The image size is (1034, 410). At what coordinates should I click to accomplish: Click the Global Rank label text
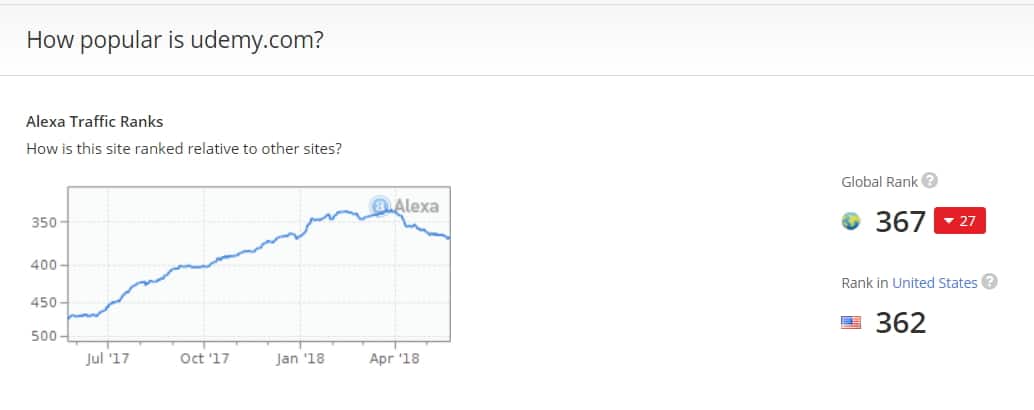[880, 182]
